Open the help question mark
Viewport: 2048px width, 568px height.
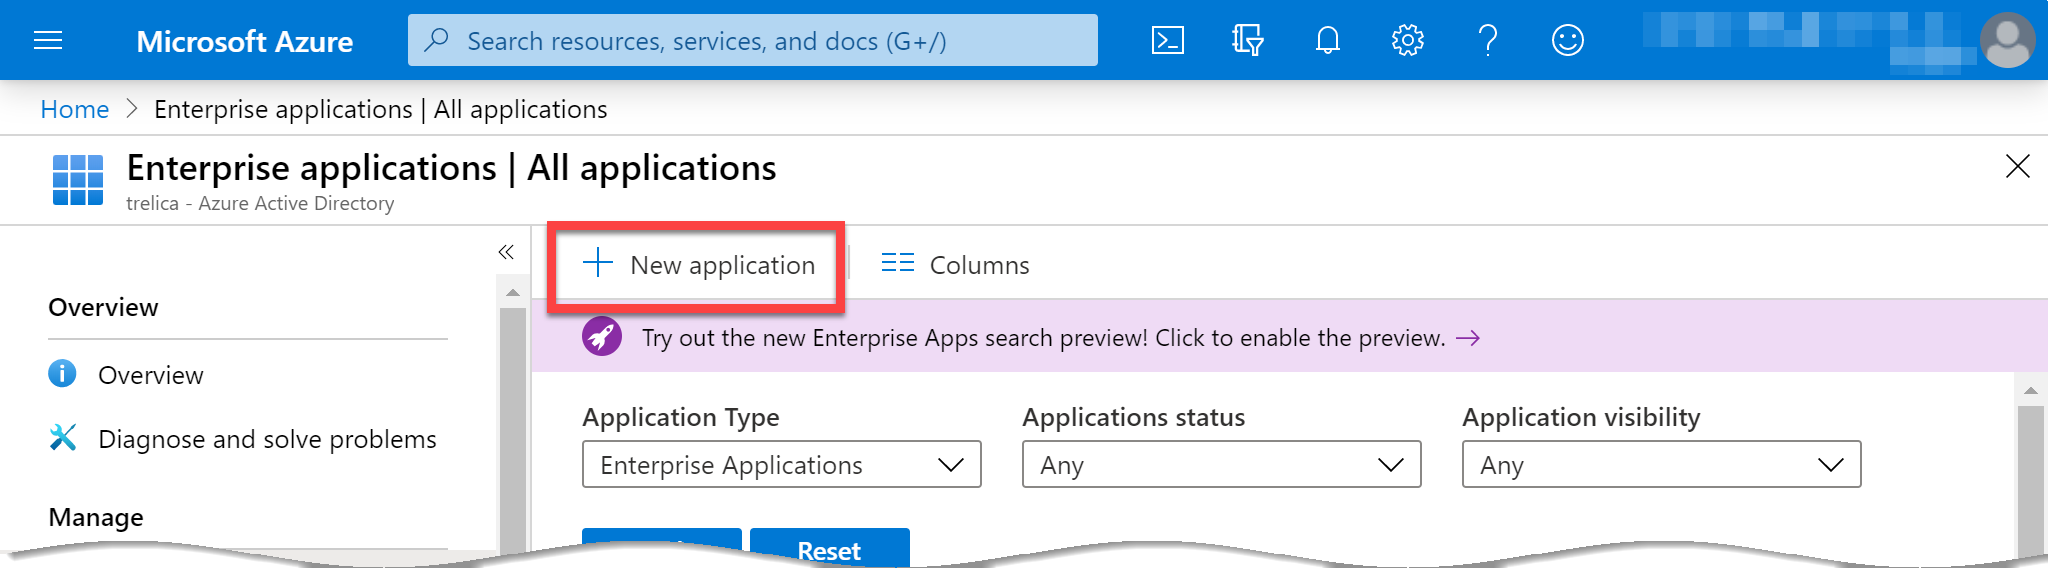point(1488,40)
